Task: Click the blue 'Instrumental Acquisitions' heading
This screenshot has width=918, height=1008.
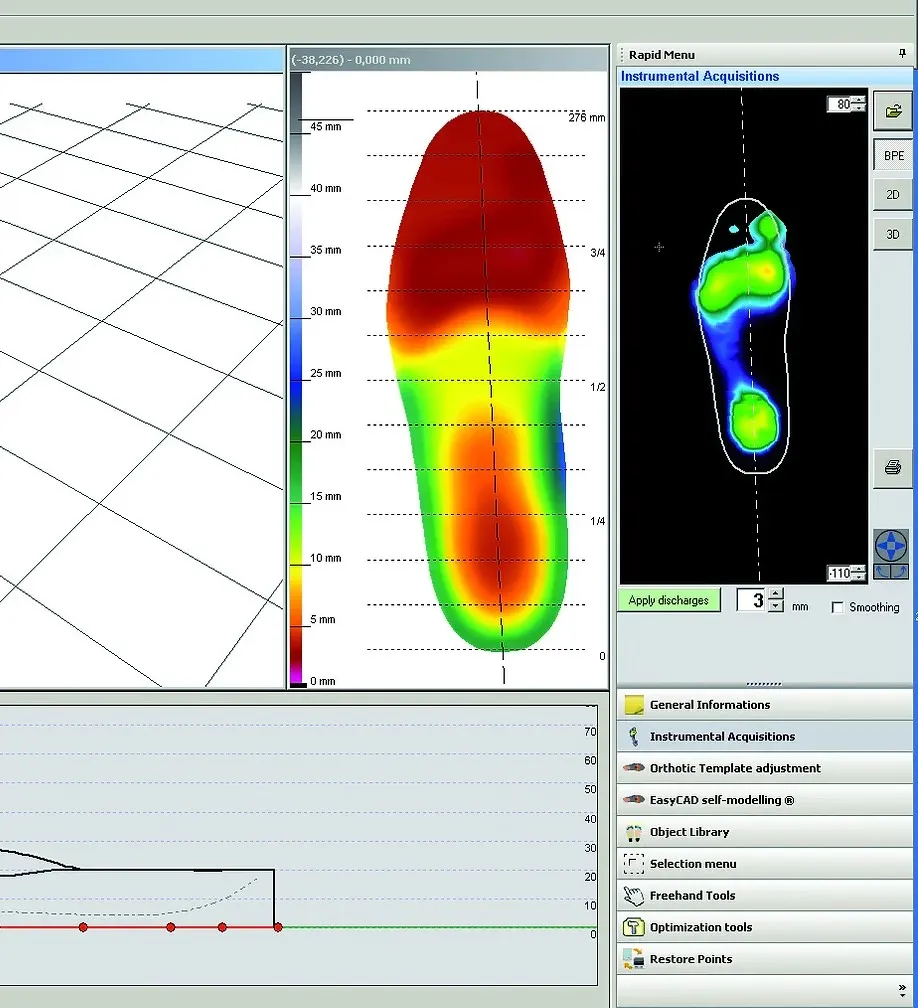Action: 699,76
